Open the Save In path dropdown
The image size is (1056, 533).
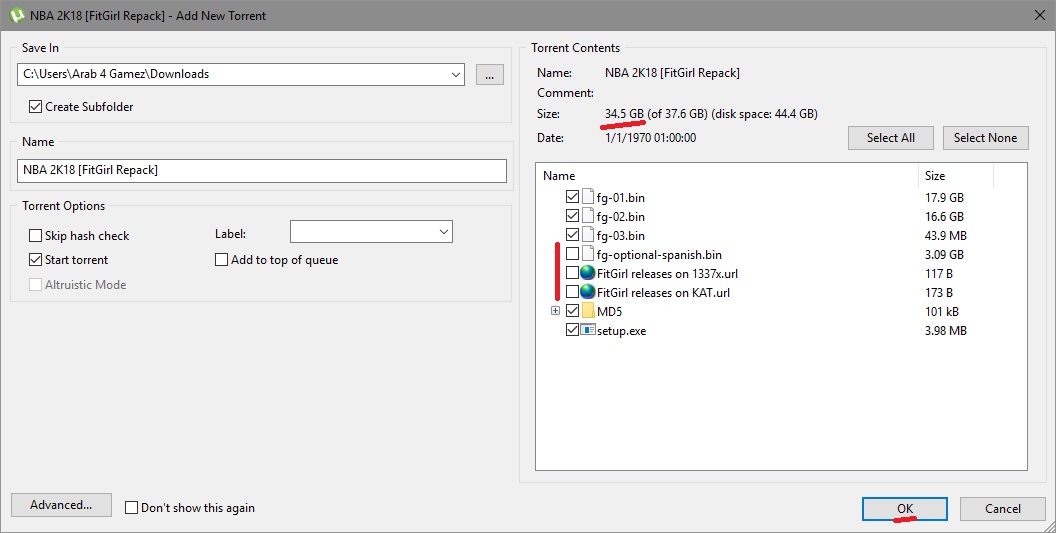pyautogui.click(x=456, y=74)
